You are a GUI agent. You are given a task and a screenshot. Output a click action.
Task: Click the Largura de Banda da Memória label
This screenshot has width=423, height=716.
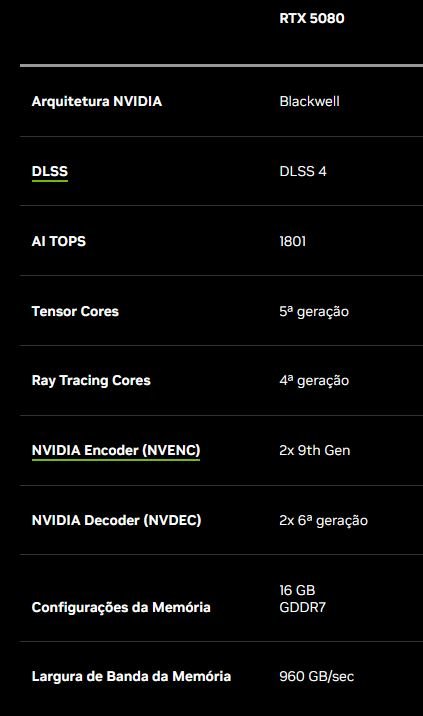[x=131, y=676]
